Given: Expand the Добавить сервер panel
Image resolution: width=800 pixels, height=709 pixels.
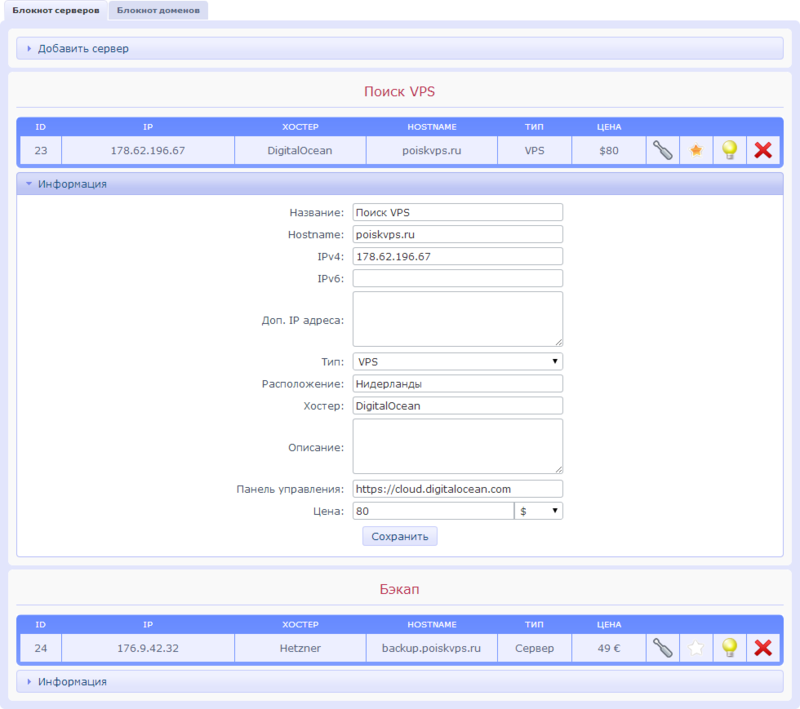Looking at the screenshot, I should (400, 48).
